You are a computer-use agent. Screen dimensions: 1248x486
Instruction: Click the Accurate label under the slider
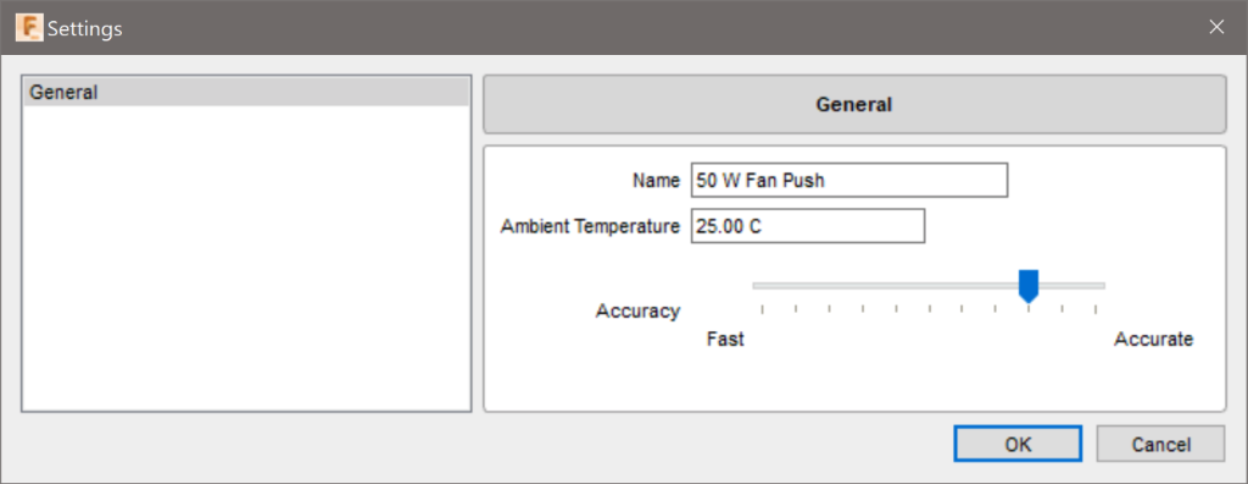pyautogui.click(x=1153, y=339)
